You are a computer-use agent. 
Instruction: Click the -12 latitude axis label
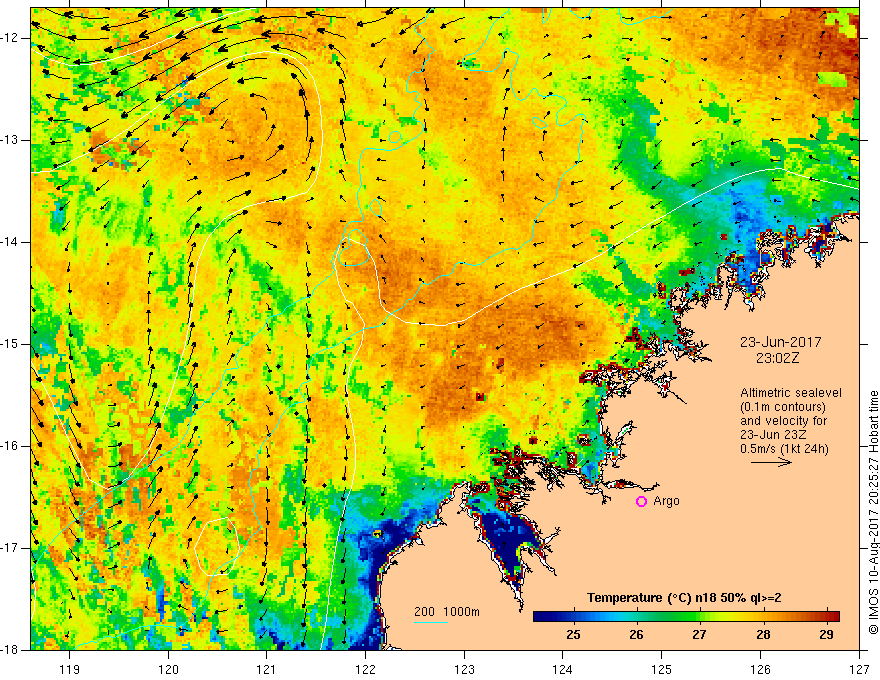point(10,38)
